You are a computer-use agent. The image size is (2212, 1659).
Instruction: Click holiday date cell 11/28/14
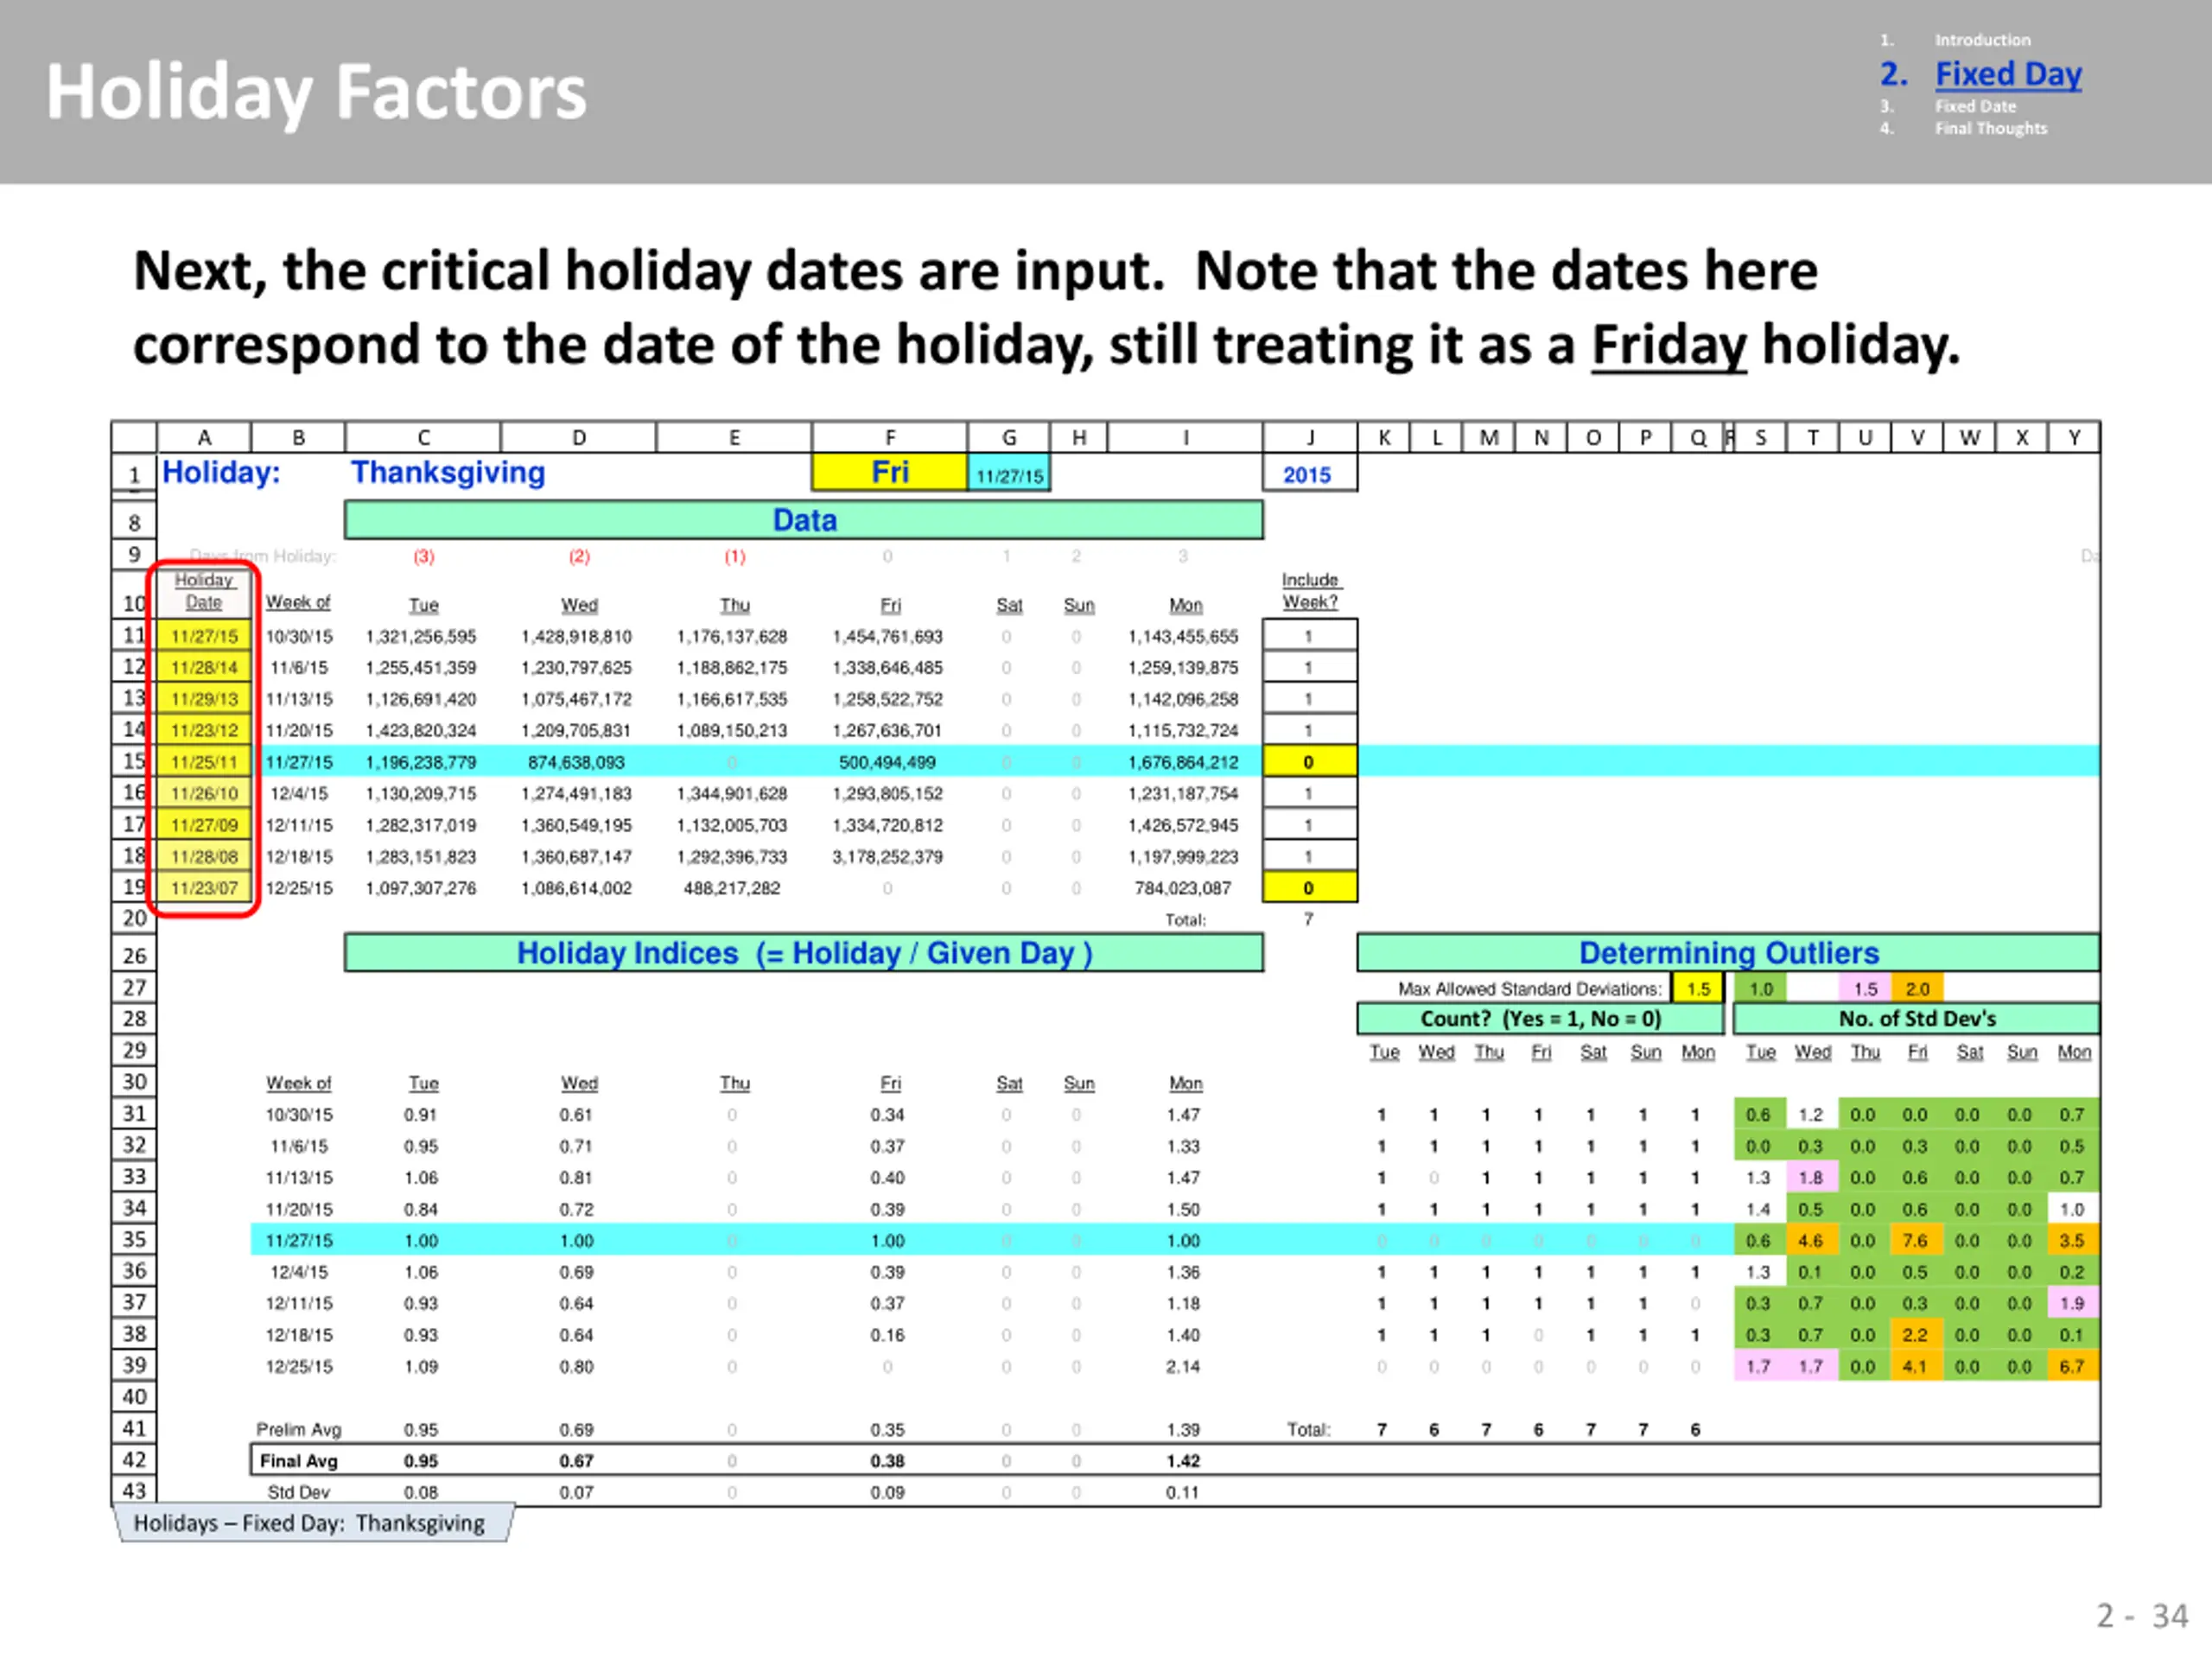(204, 667)
